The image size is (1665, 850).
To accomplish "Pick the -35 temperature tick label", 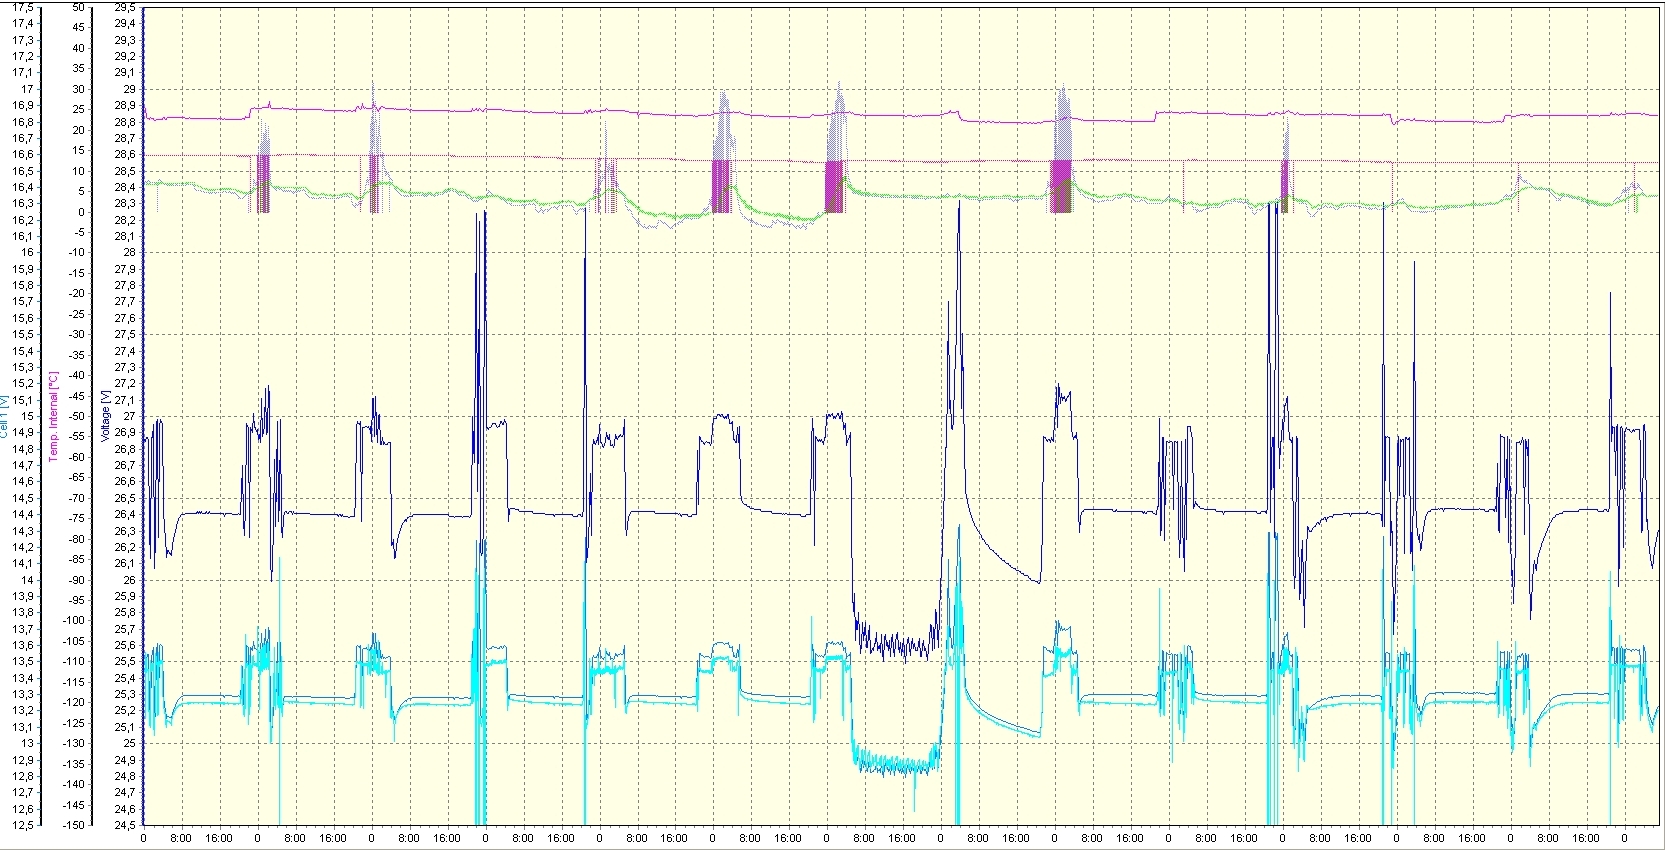I will click(x=77, y=355).
